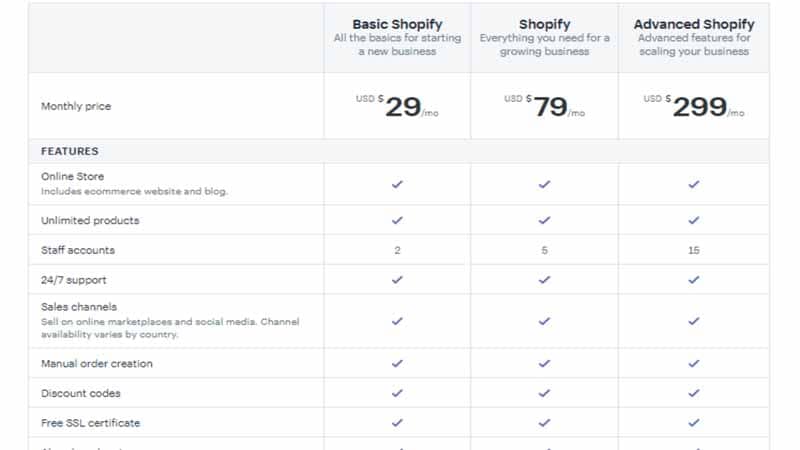This screenshot has width=800, height=450.
Task: Click the Unlimited products checkmark under Shopify plan
Action: (544, 220)
